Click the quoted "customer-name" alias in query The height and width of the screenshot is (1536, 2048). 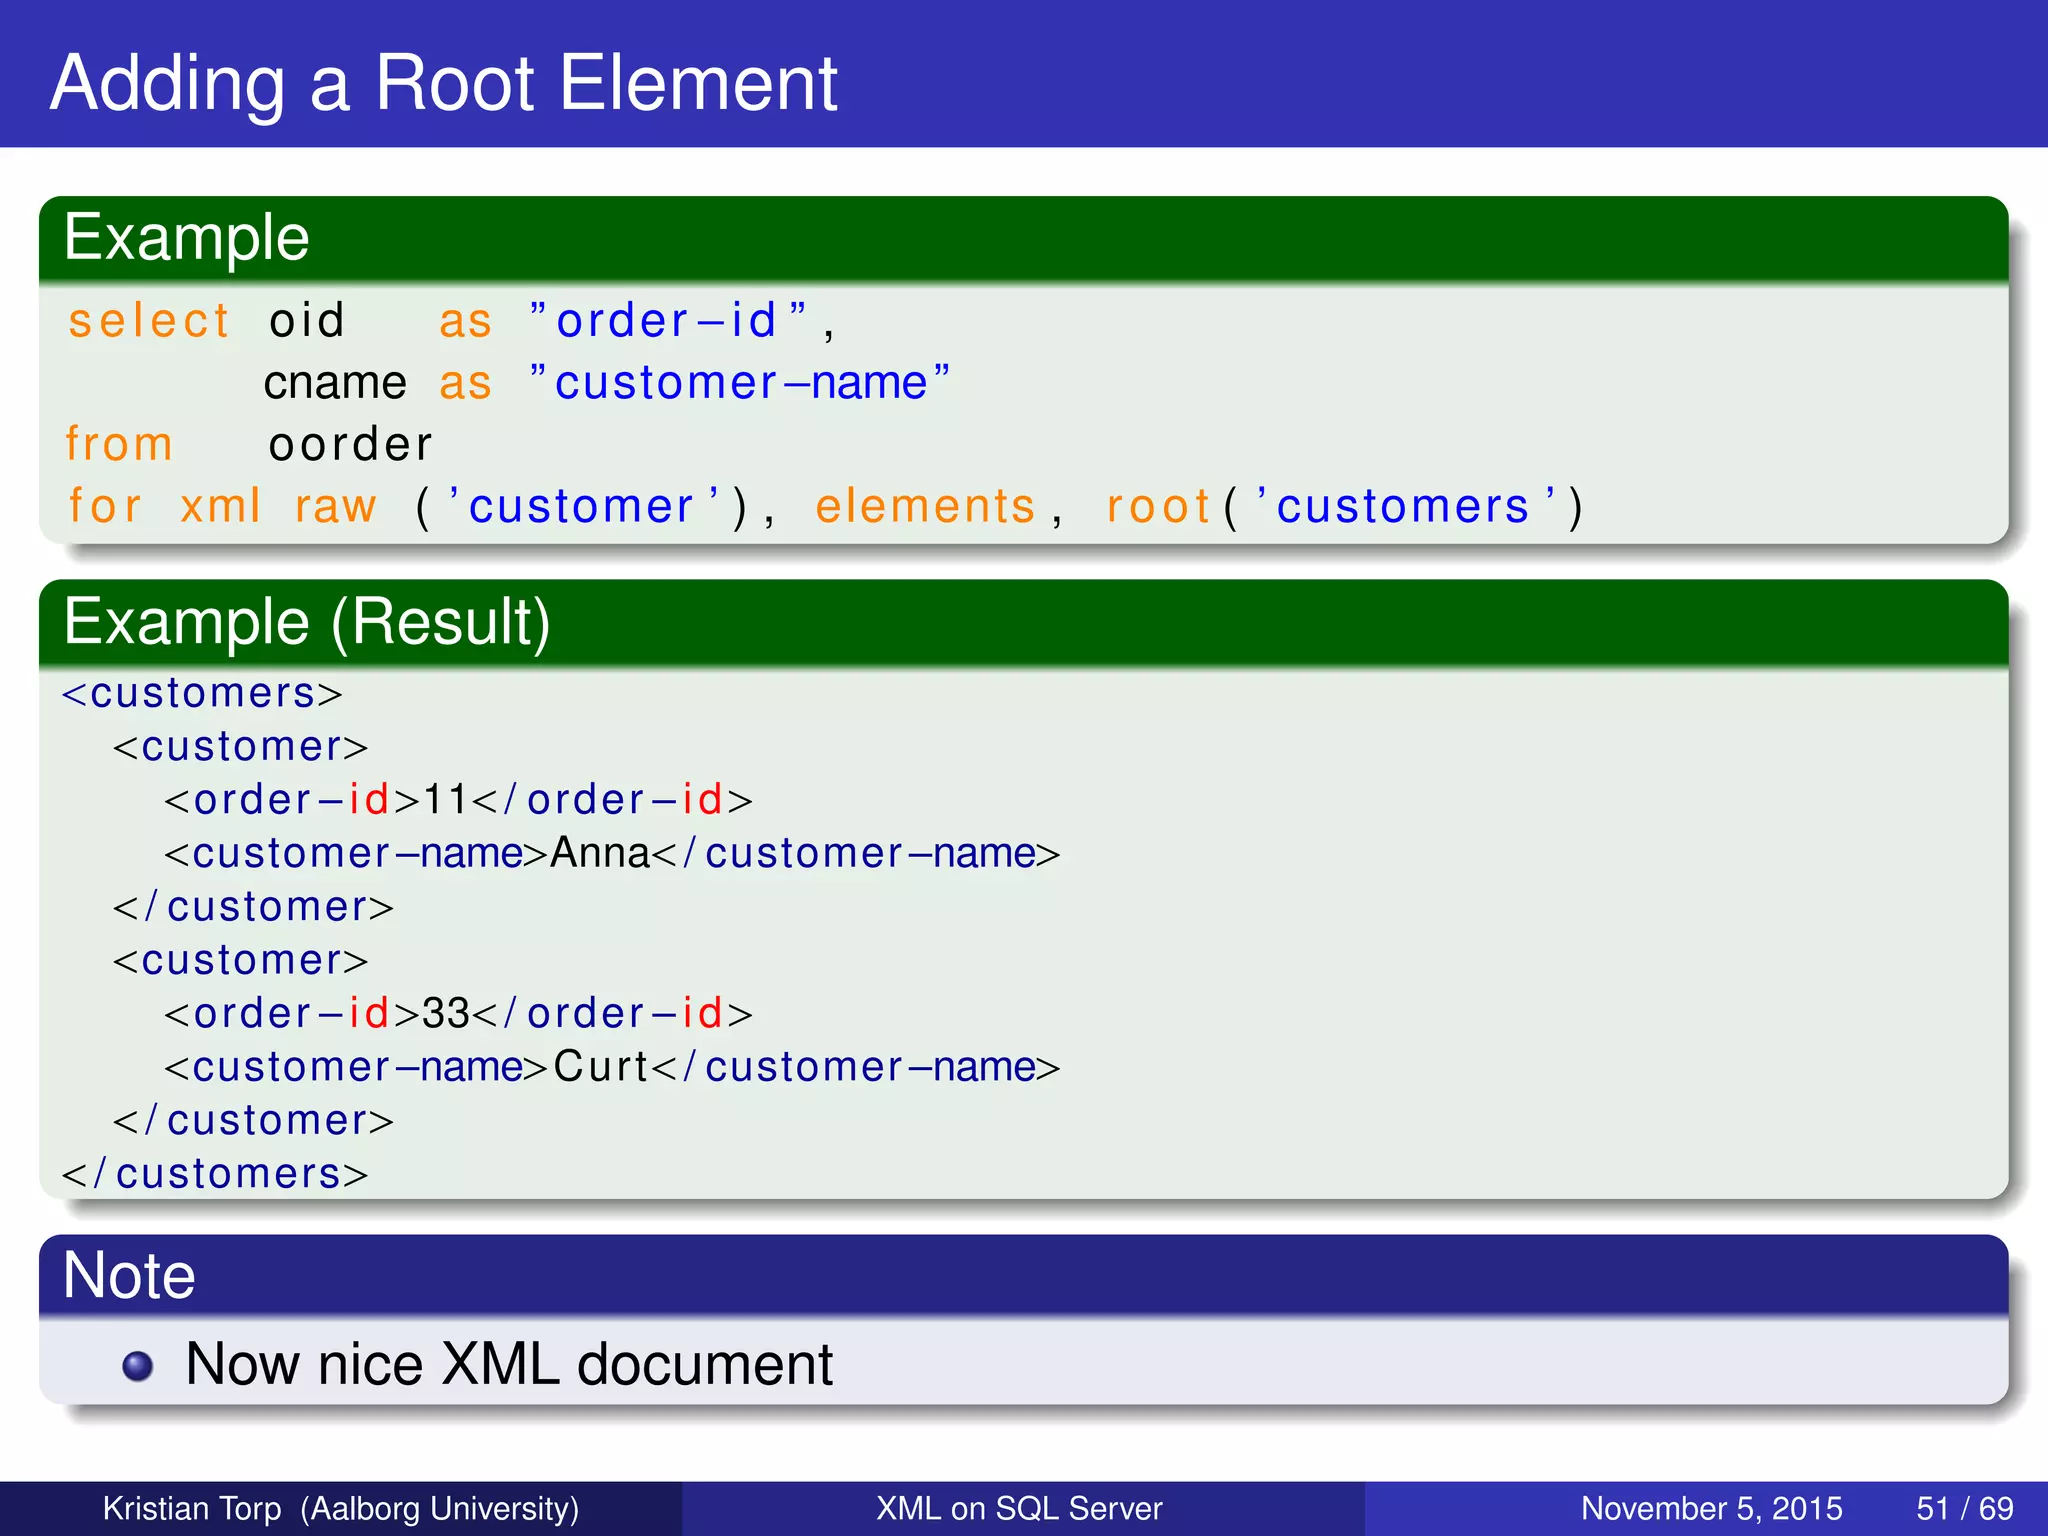(x=739, y=383)
